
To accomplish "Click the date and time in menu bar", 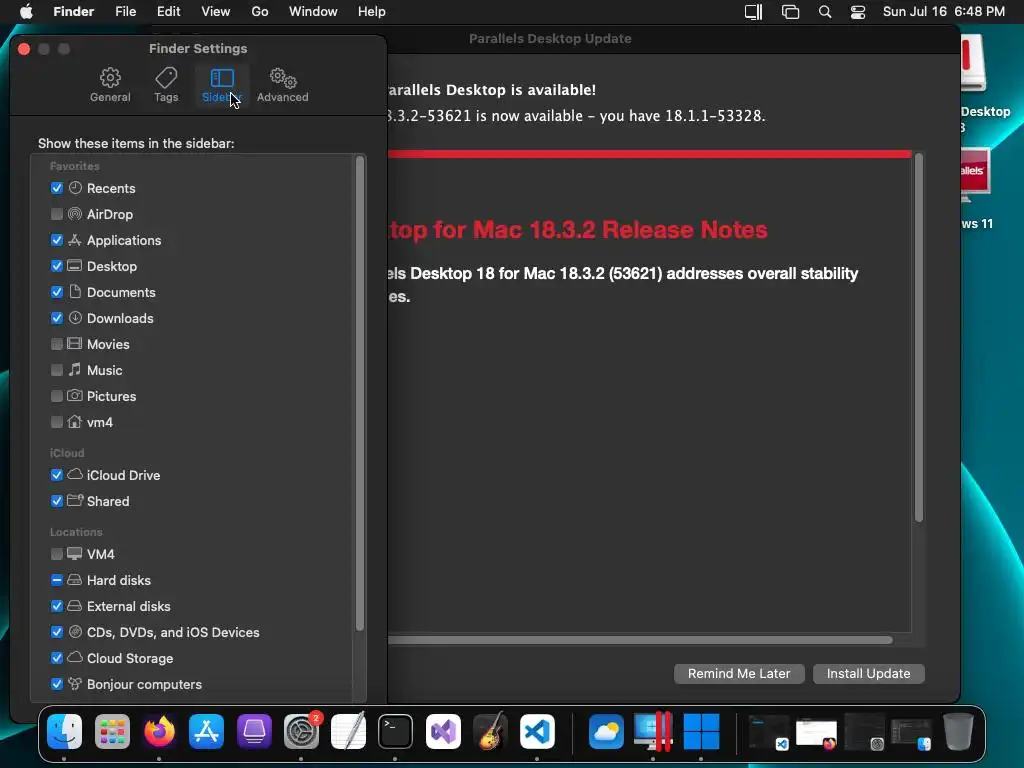I will [x=944, y=12].
